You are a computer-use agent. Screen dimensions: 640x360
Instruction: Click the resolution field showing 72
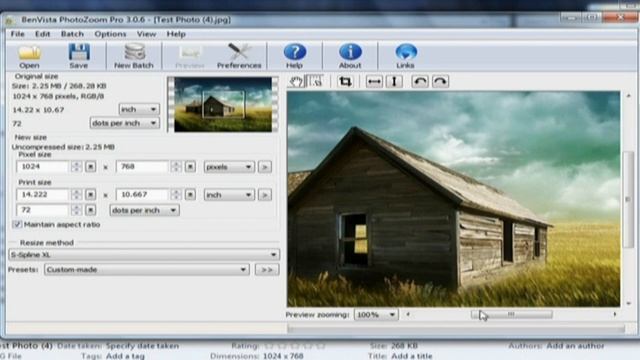(42, 210)
